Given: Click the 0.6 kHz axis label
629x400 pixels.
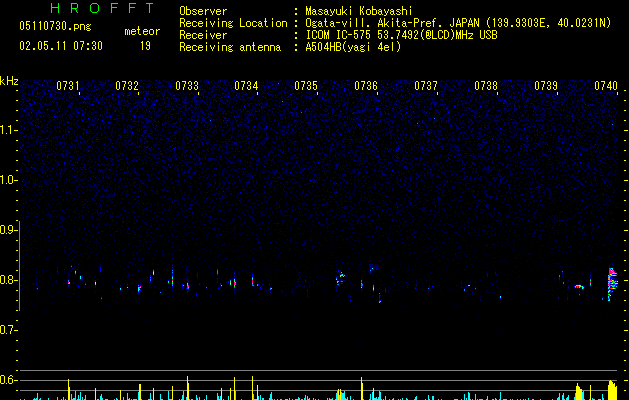Looking at the screenshot, I should click(x=8, y=380).
